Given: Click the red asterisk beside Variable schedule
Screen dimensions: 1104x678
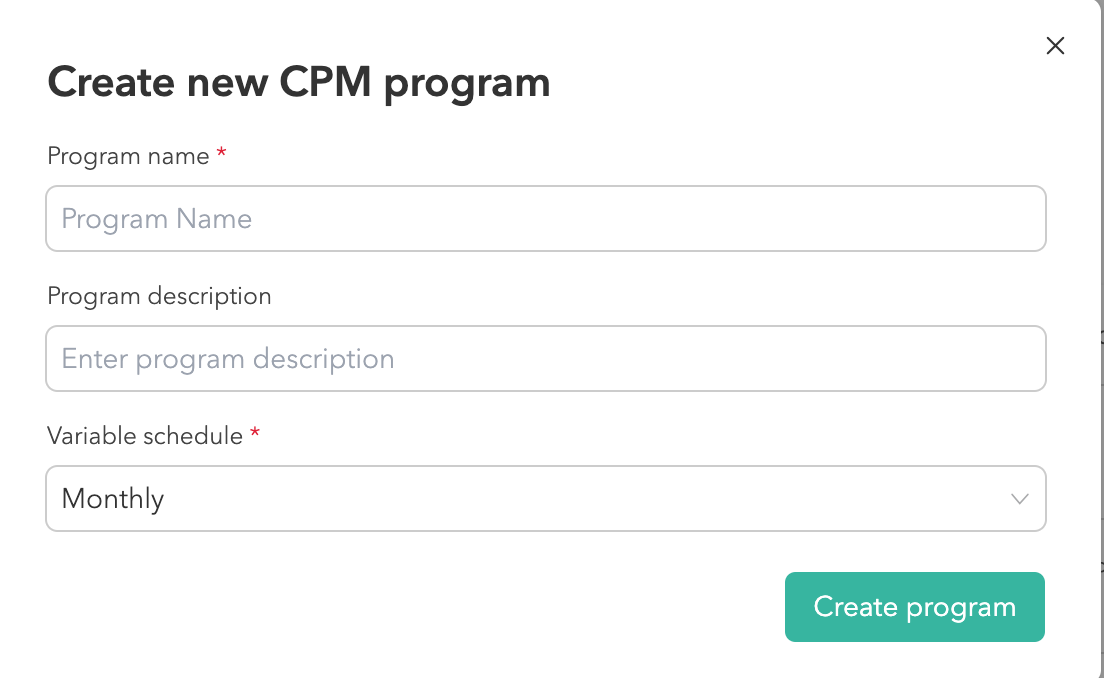Looking at the screenshot, I should 255,434.
